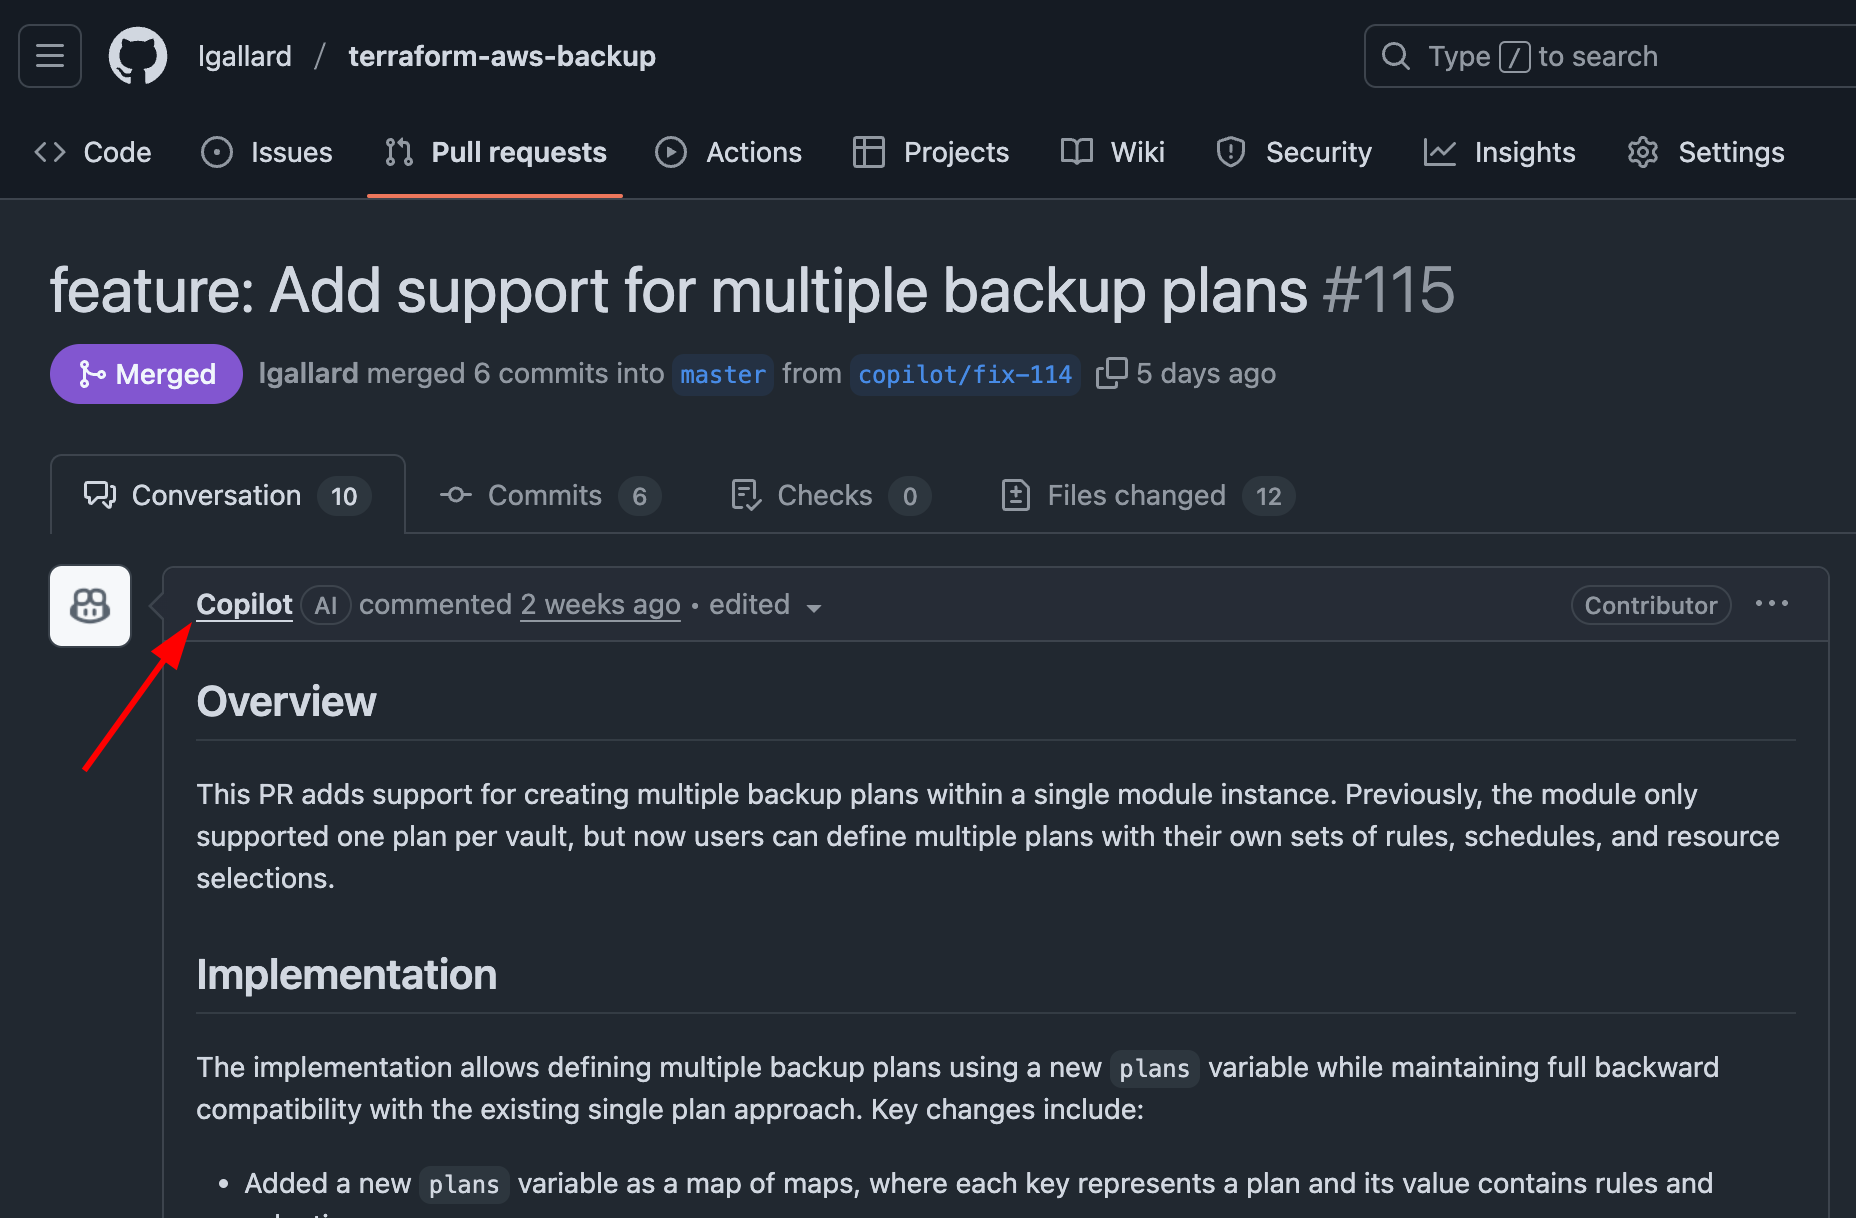1856x1218 pixels.
Task: Click the Copilot avatar thumbnail
Action: (x=90, y=606)
